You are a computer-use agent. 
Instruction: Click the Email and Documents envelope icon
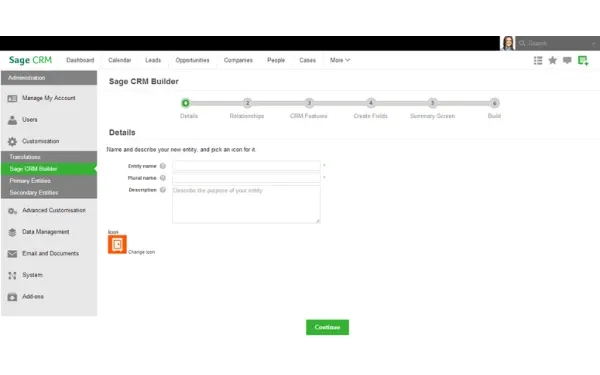pos(12,254)
